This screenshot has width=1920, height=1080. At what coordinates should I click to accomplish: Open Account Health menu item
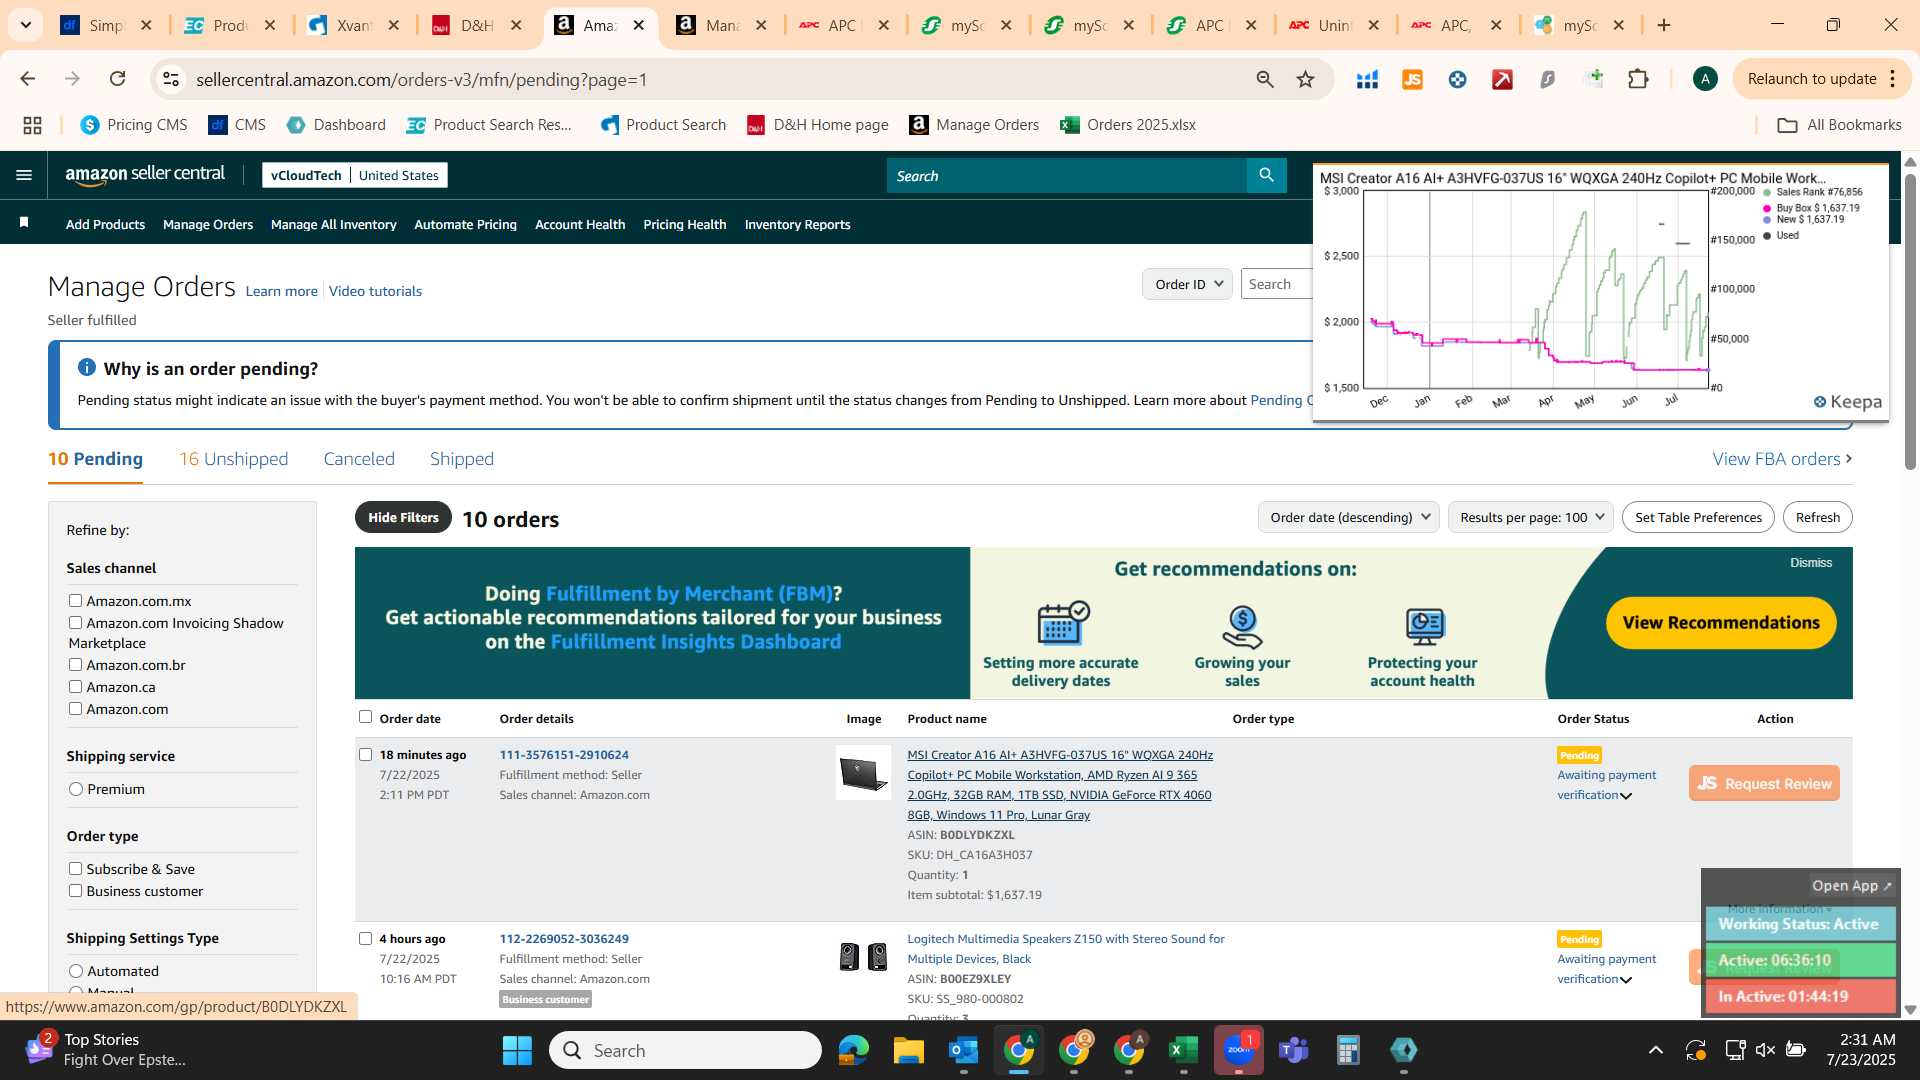point(580,224)
